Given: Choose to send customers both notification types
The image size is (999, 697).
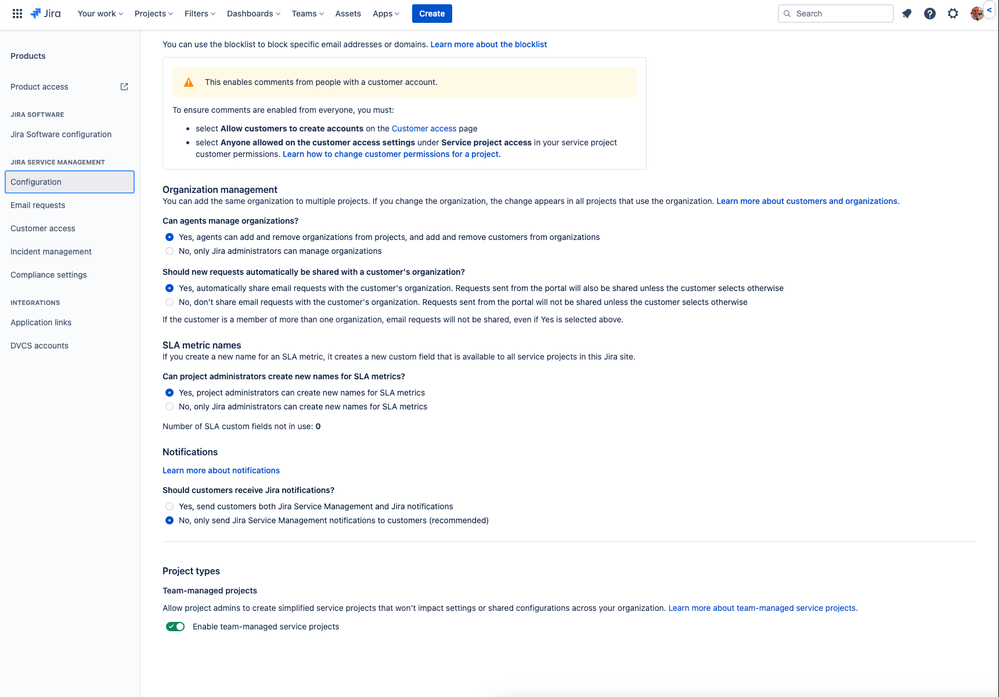Looking at the screenshot, I should [x=169, y=506].
